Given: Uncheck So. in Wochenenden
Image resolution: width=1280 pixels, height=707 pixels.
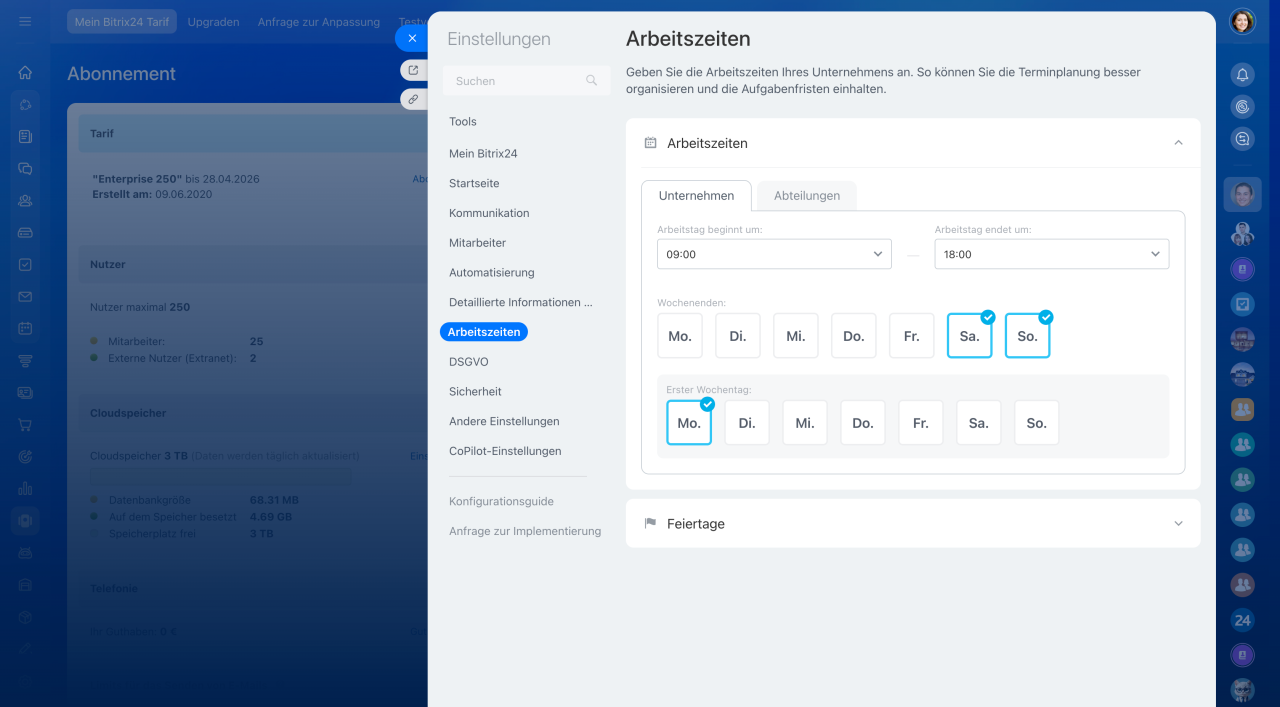Looking at the screenshot, I should 1028,336.
